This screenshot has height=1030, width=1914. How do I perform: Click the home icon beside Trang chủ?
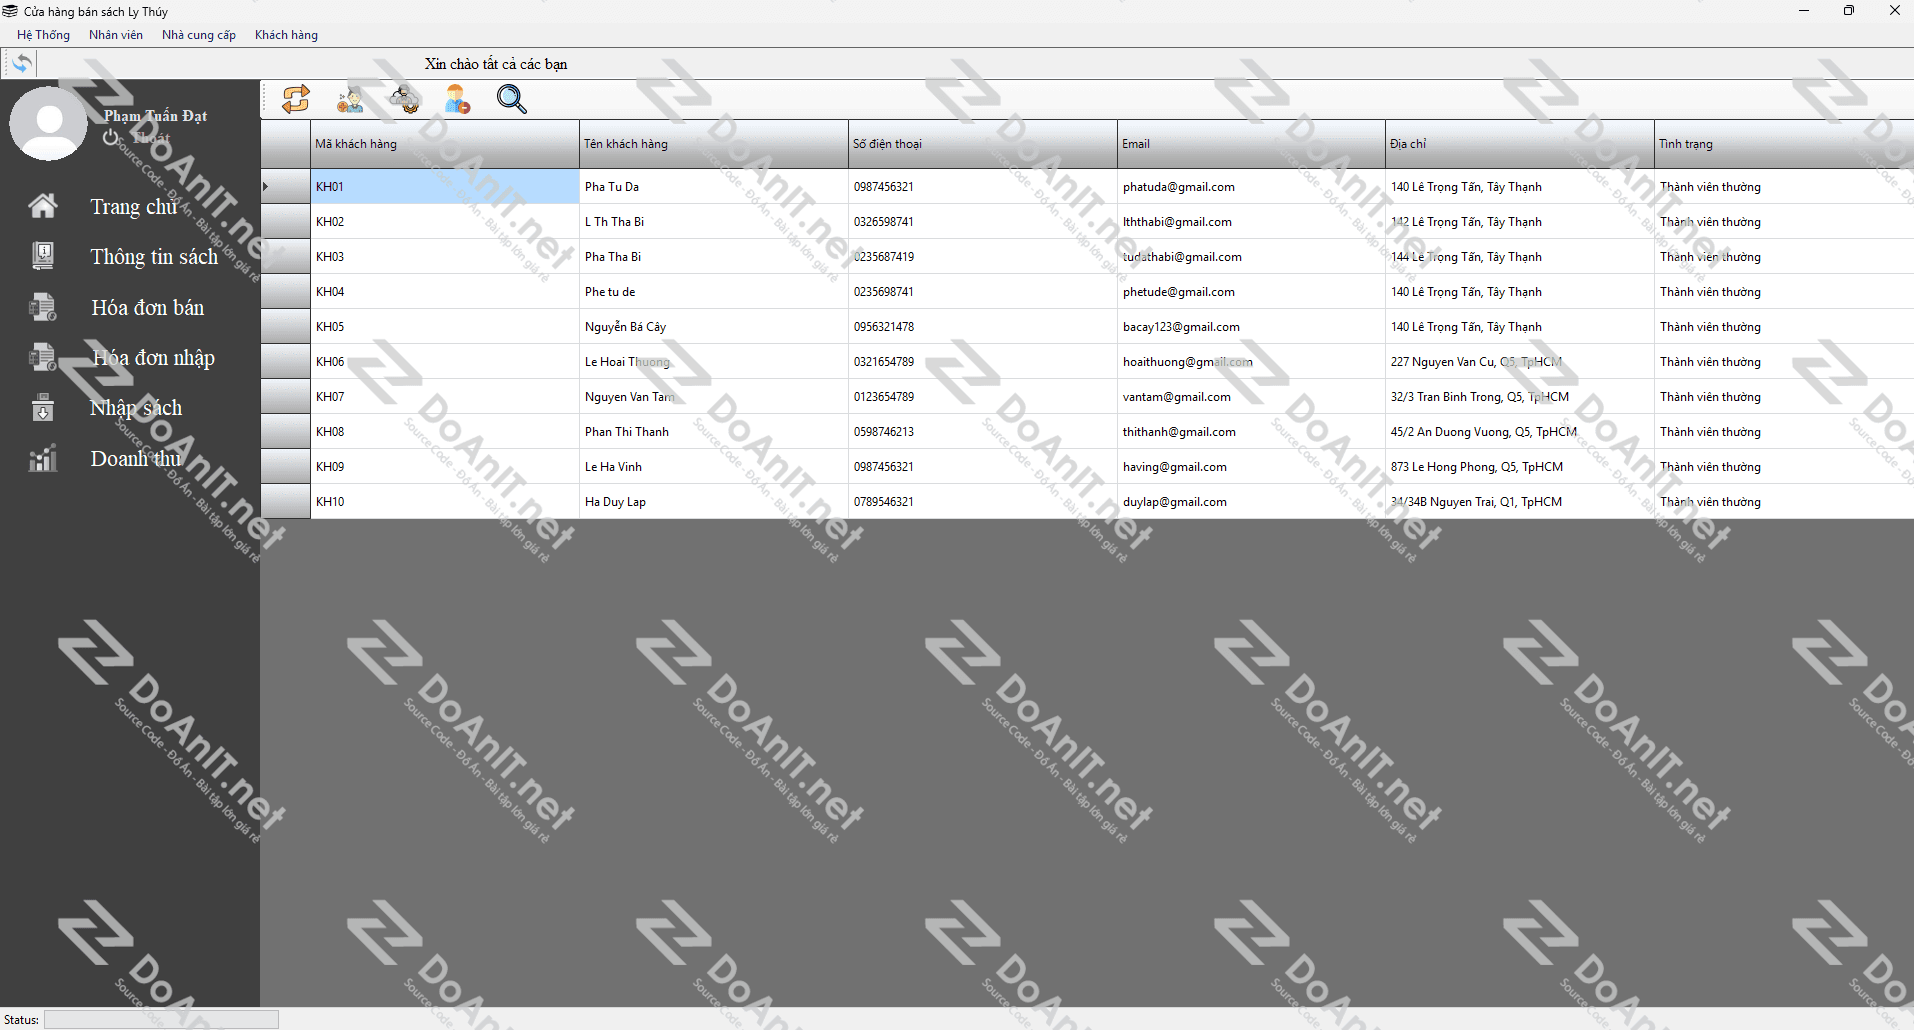pyautogui.click(x=43, y=206)
